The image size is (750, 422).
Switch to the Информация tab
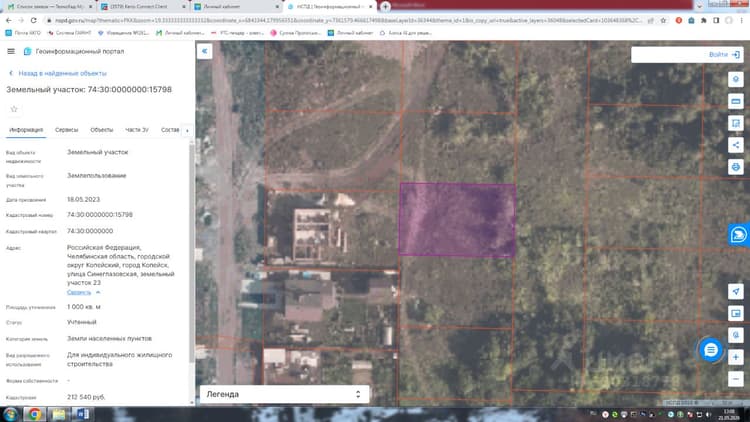point(26,130)
